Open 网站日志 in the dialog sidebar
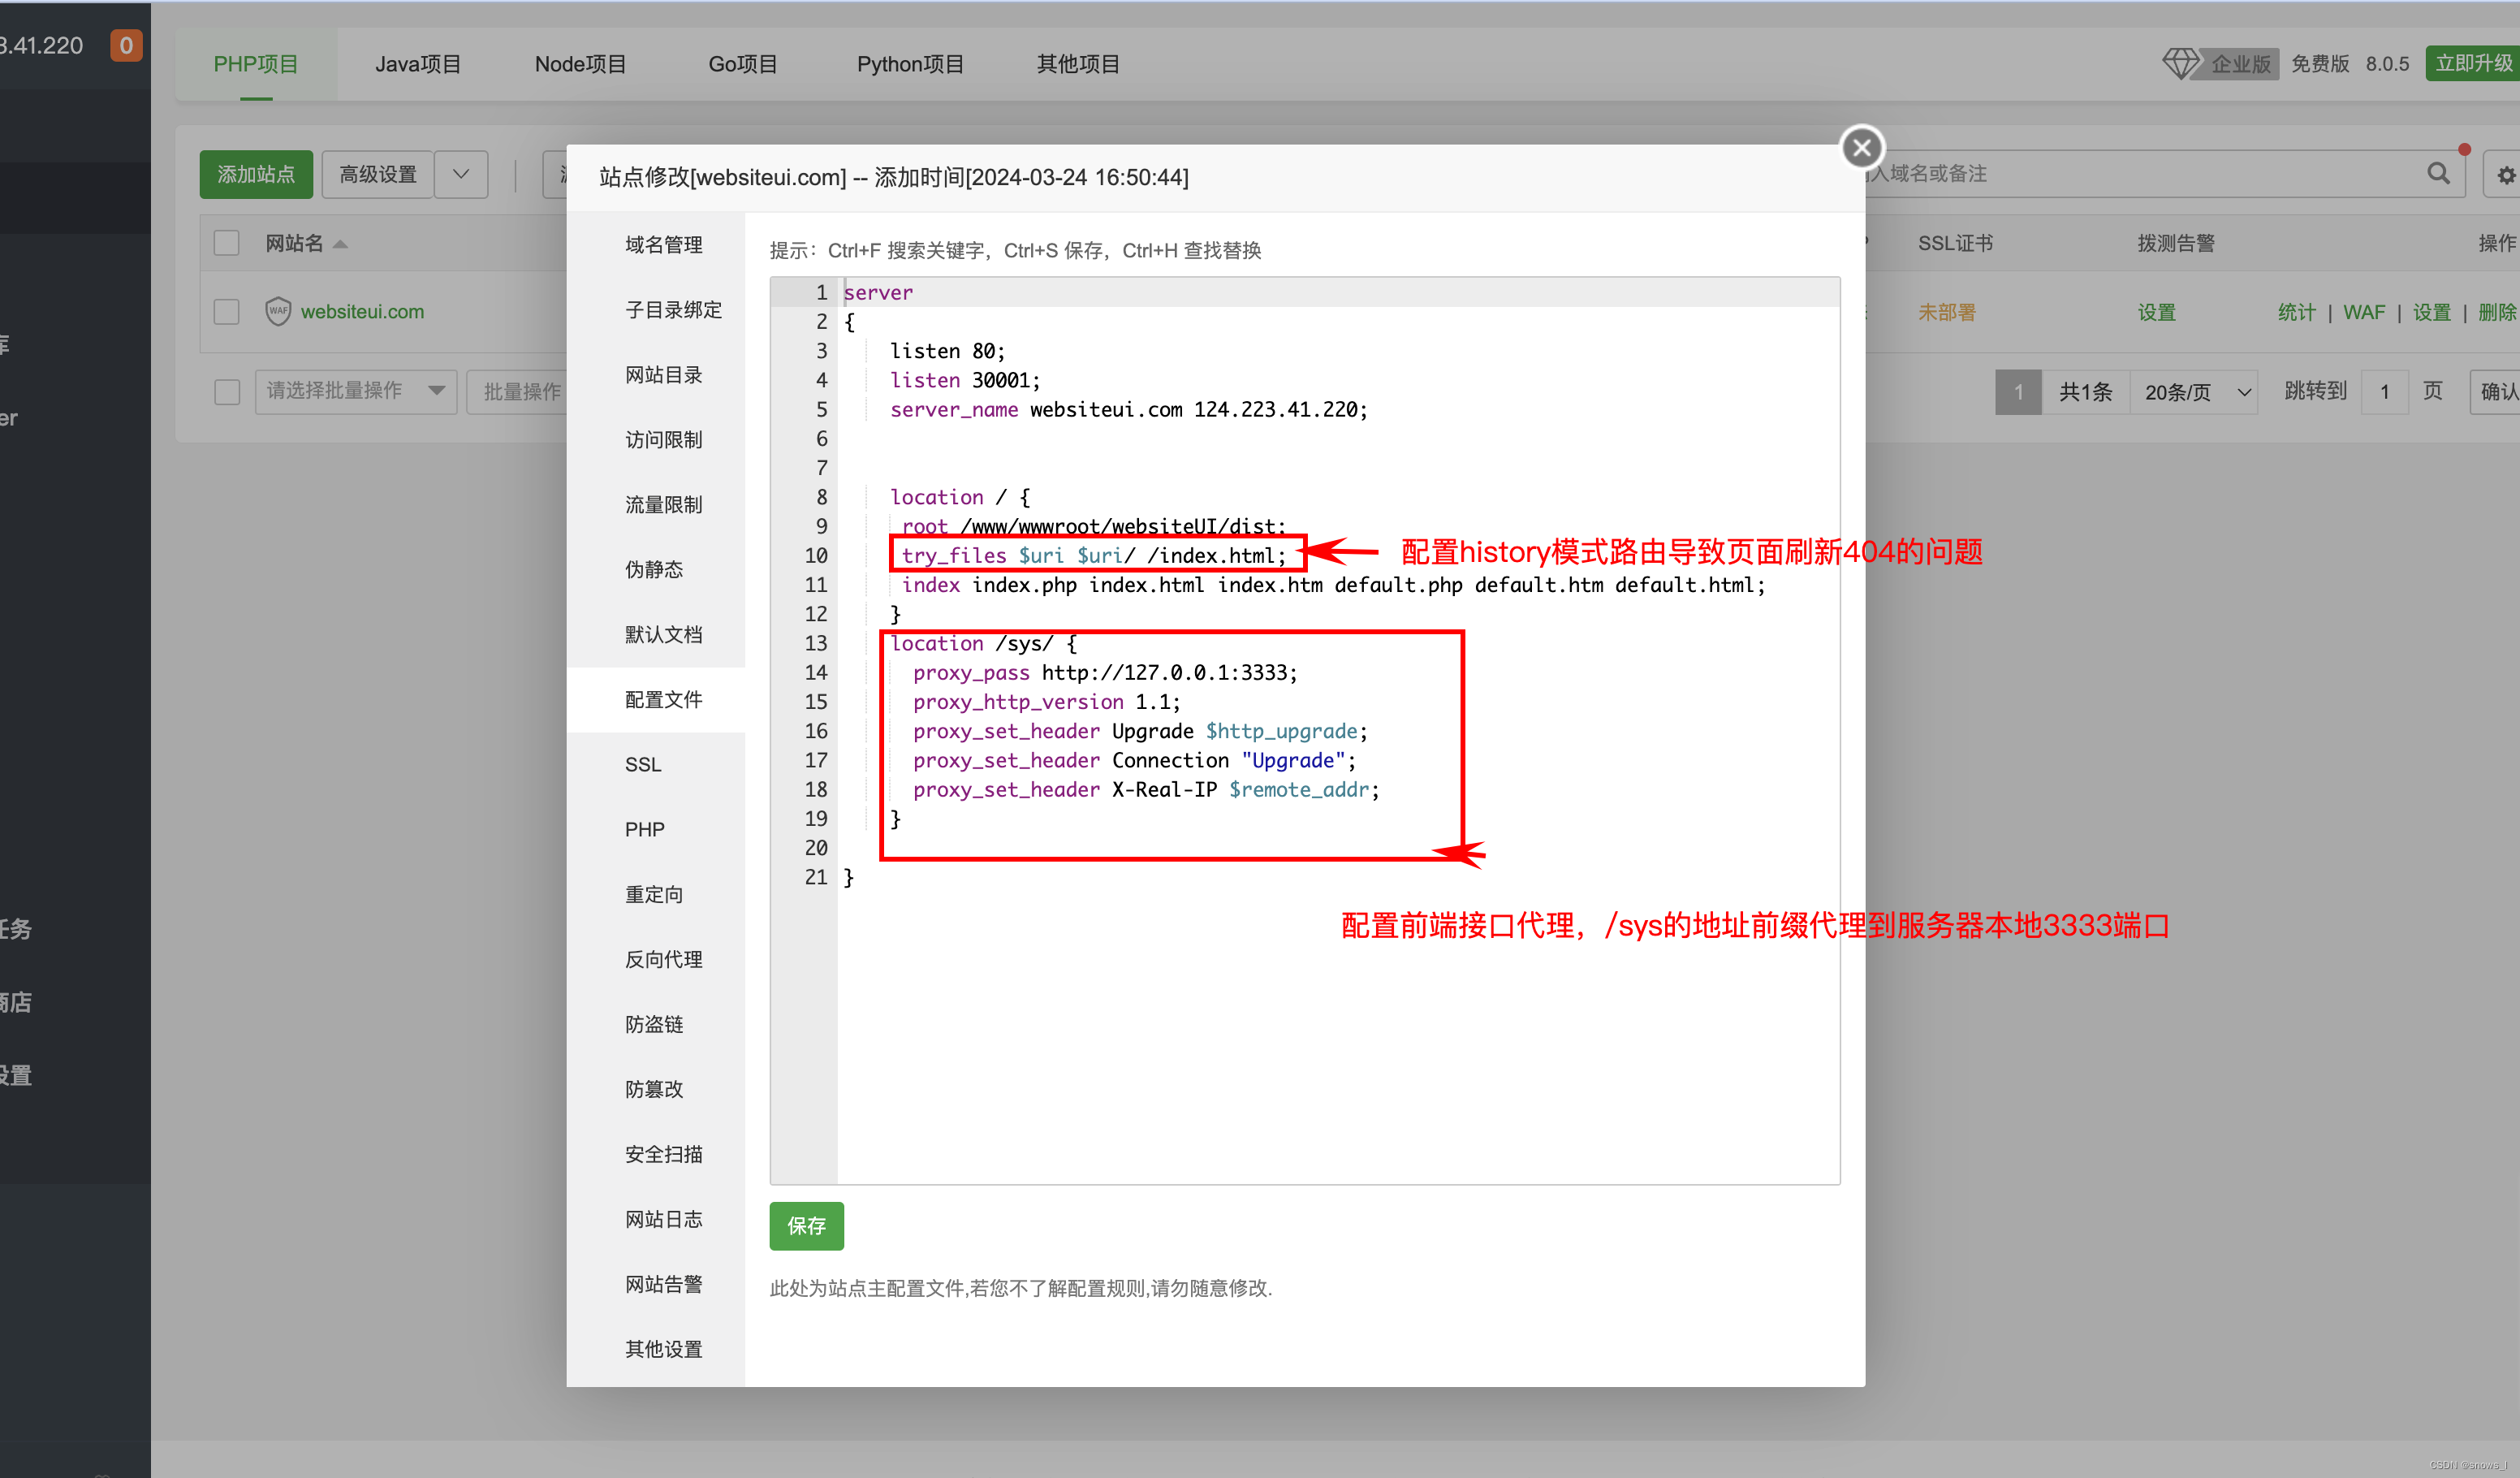 [656, 1220]
